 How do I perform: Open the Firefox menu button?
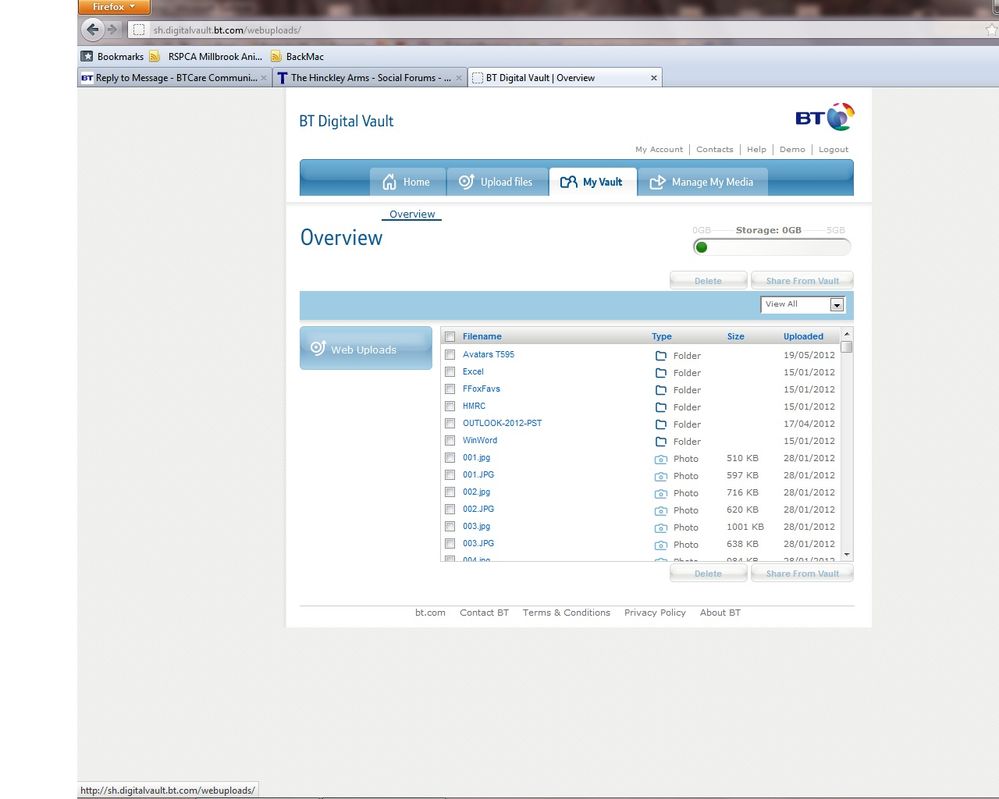(x=115, y=7)
